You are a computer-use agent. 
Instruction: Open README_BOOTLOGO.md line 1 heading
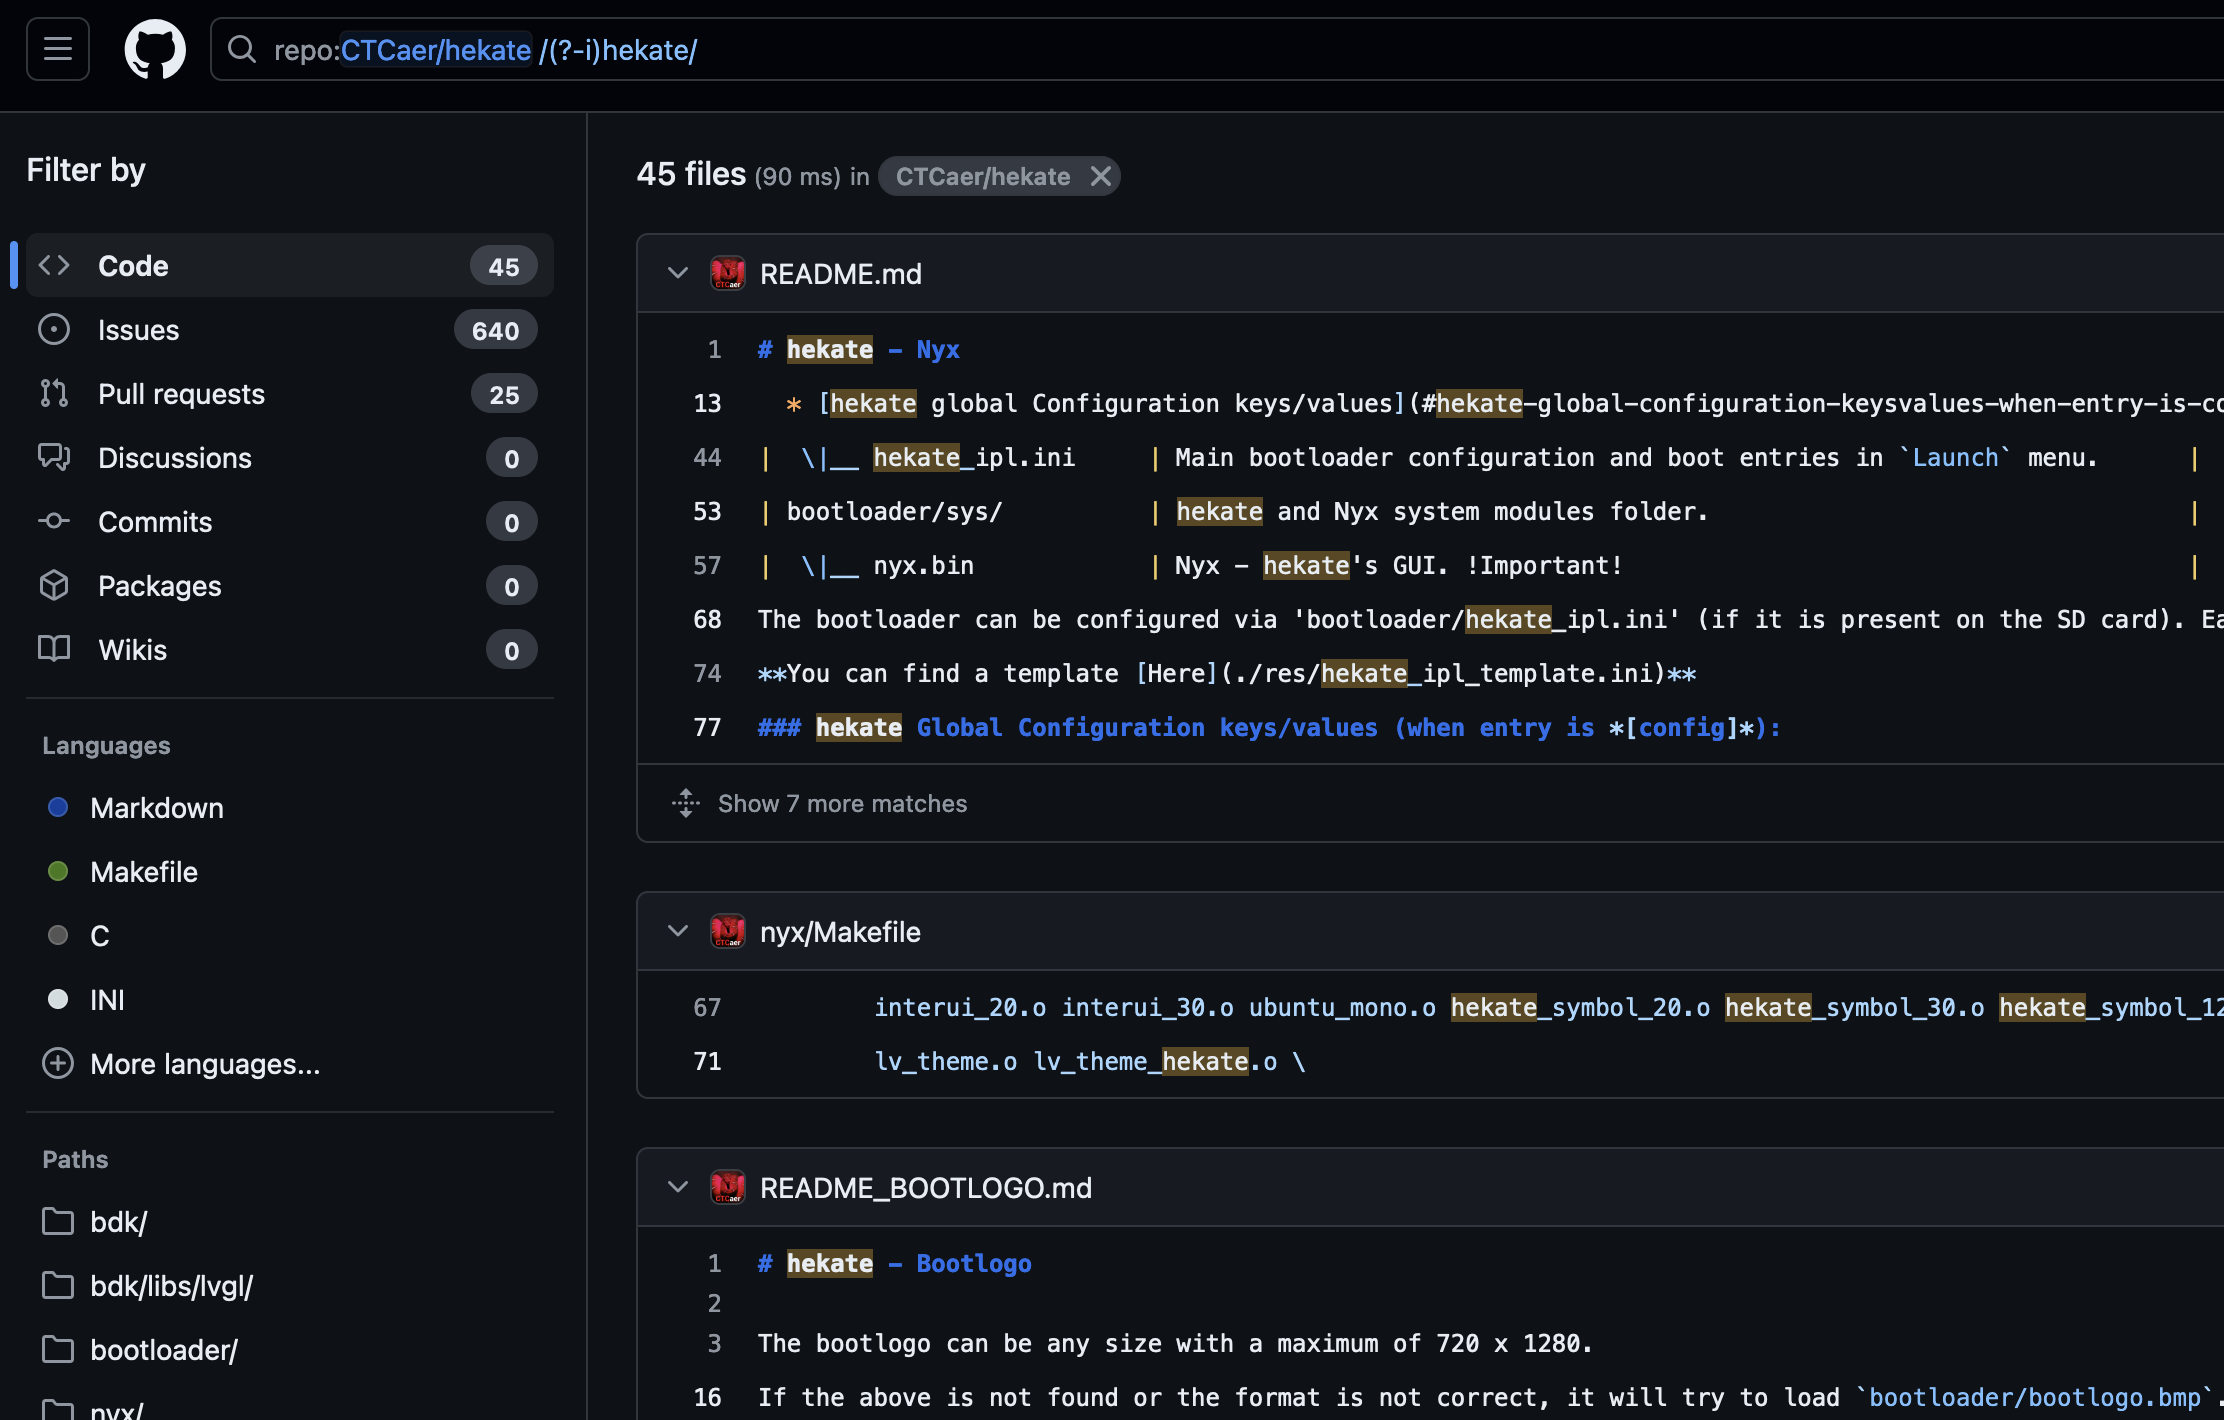pos(894,1263)
